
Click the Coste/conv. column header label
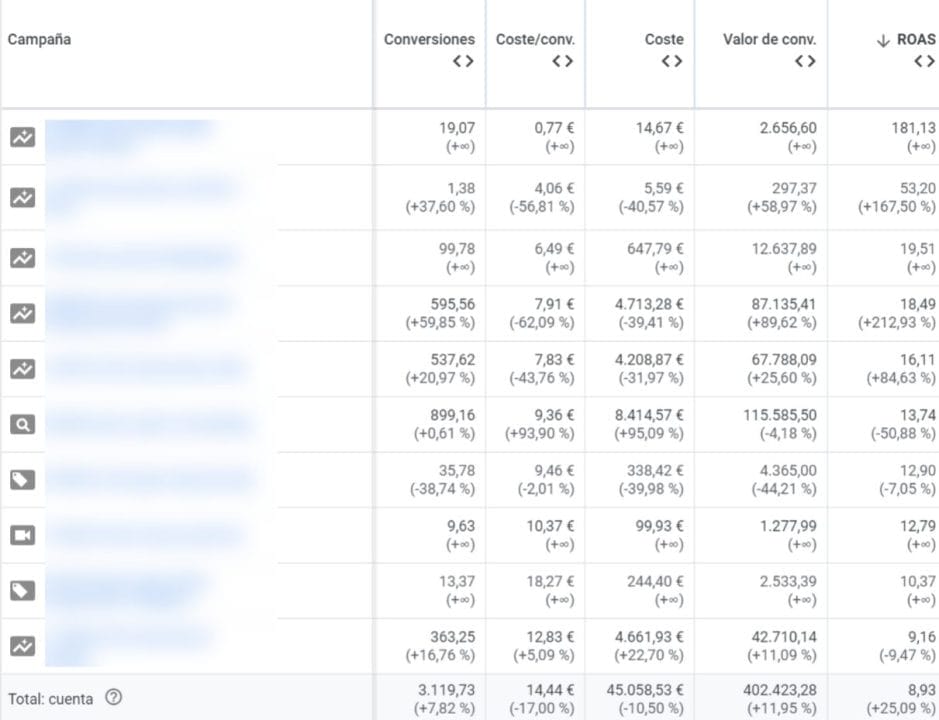pyautogui.click(x=535, y=40)
